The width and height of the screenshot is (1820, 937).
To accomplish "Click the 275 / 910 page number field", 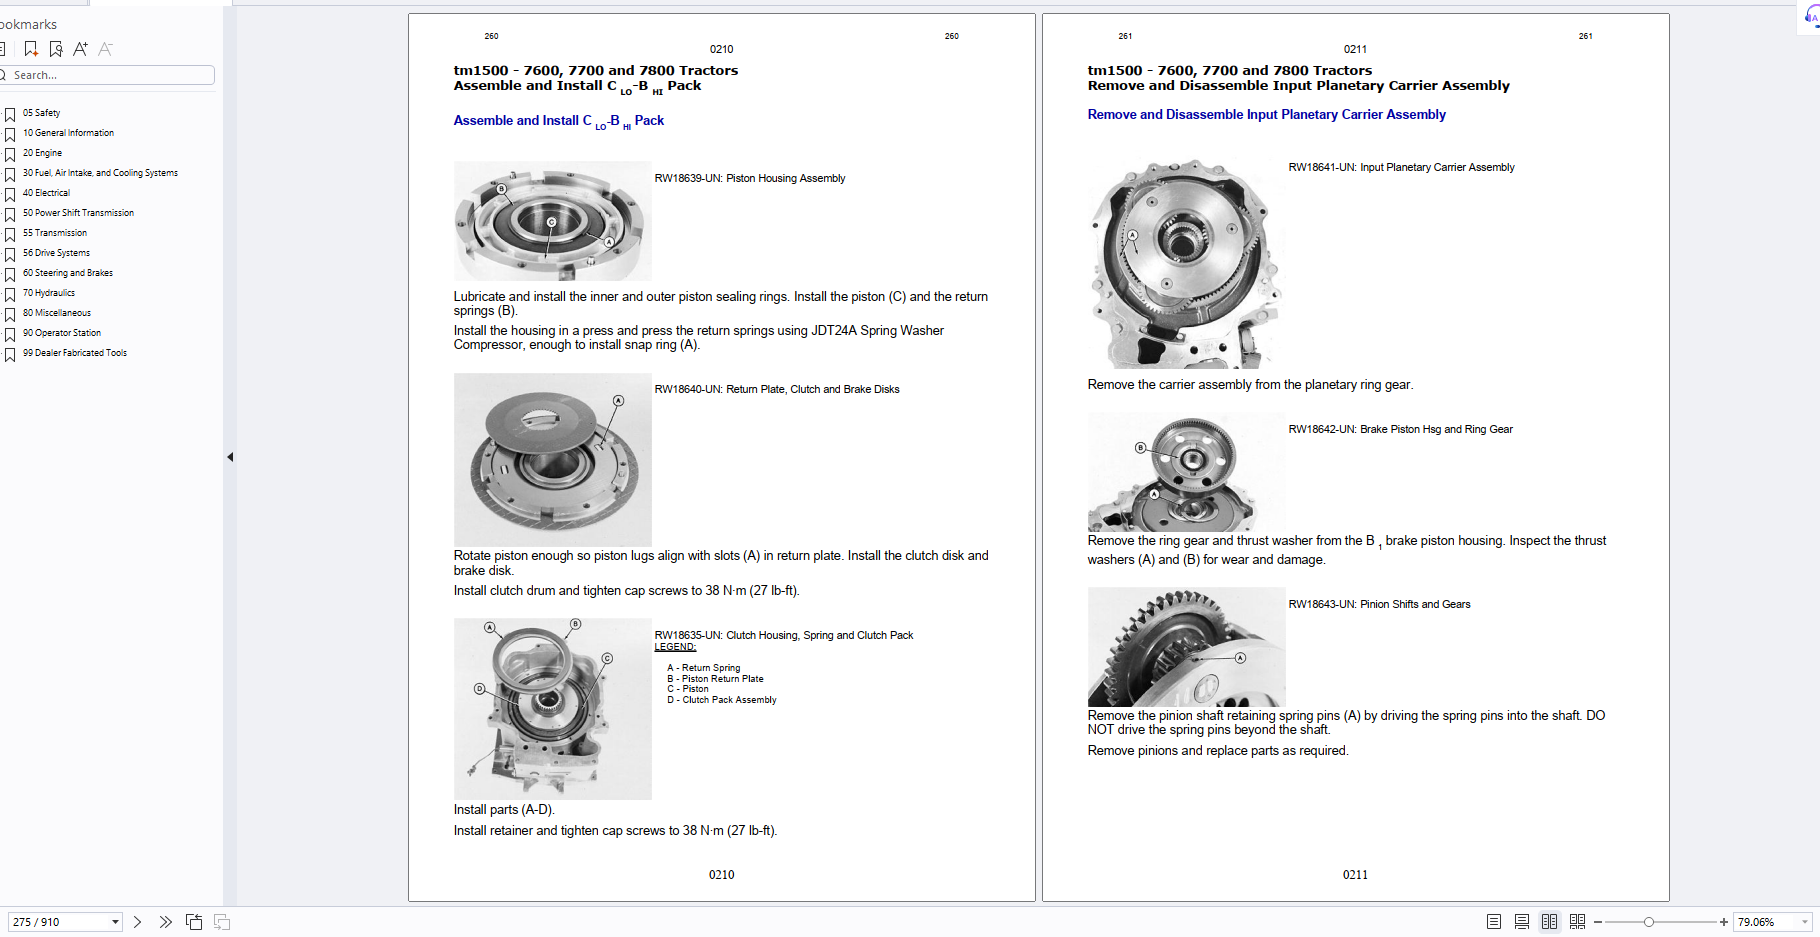I will pos(58,922).
